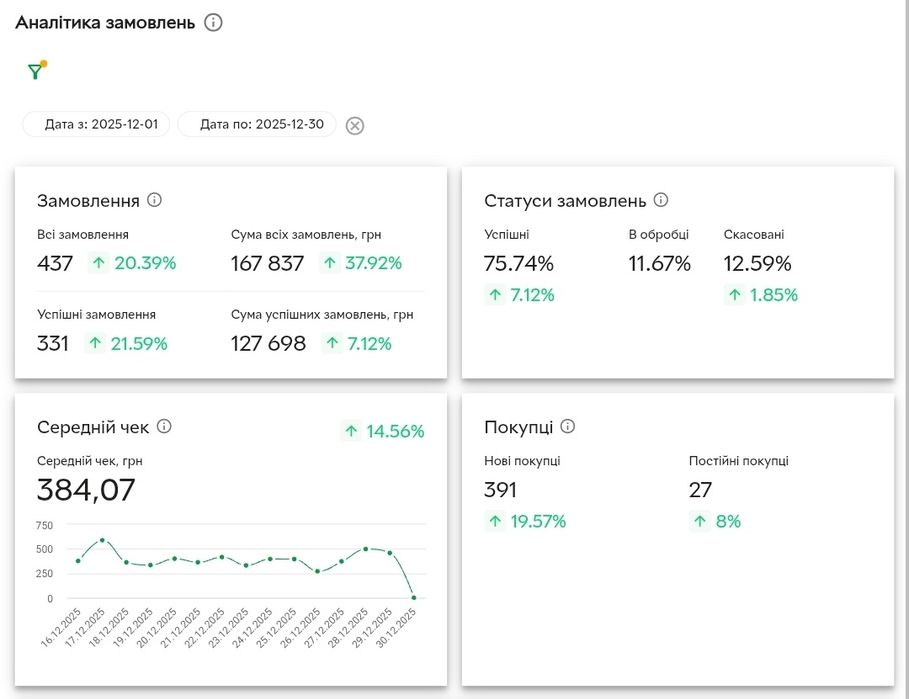
Task: Click the Скасовані 12.59% status value
Action: 757,264
